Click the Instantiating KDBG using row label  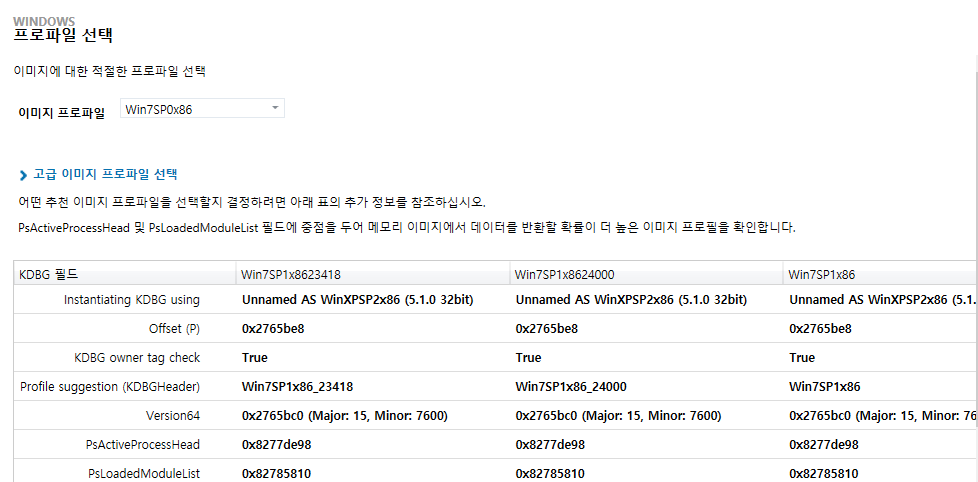click(x=132, y=300)
